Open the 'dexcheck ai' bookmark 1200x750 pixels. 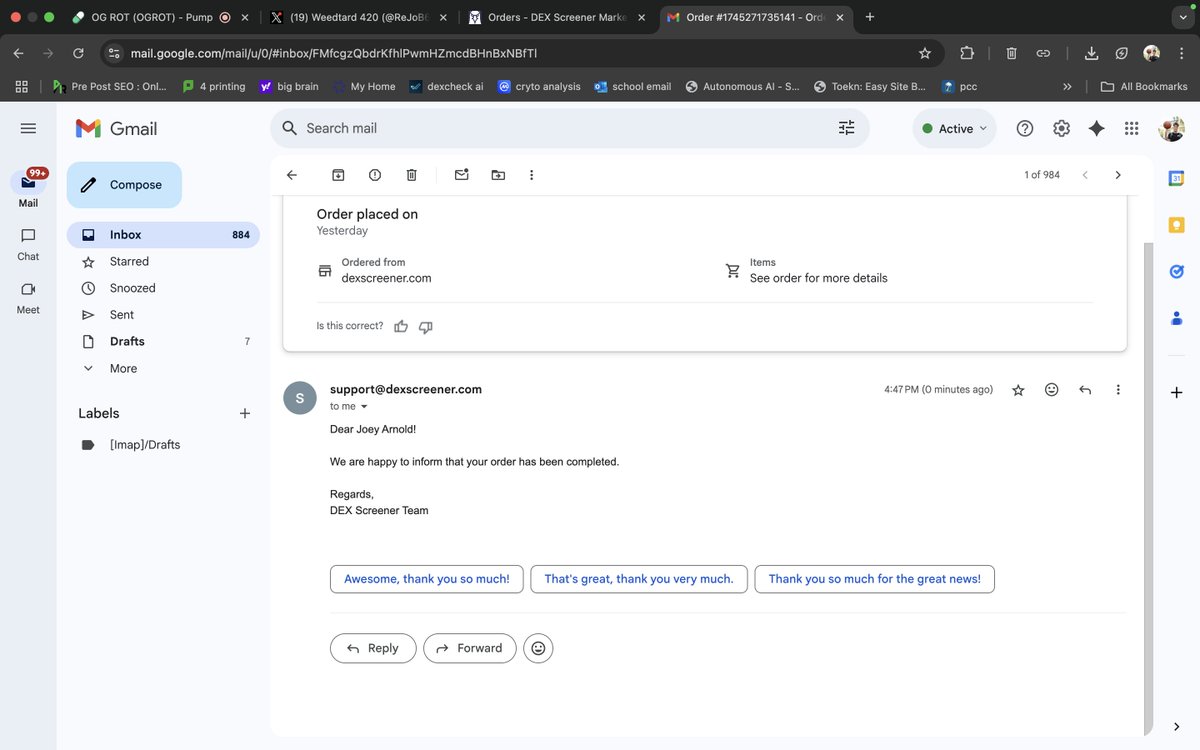pyautogui.click(x=446, y=87)
